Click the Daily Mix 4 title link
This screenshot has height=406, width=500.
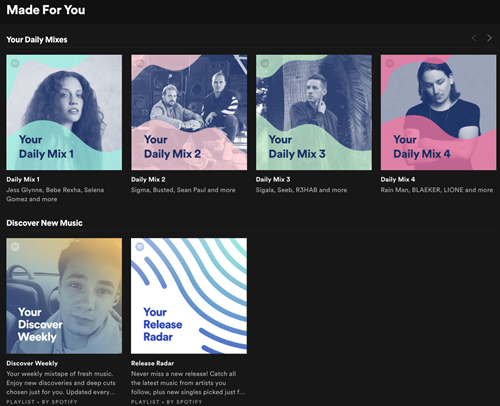(398, 180)
